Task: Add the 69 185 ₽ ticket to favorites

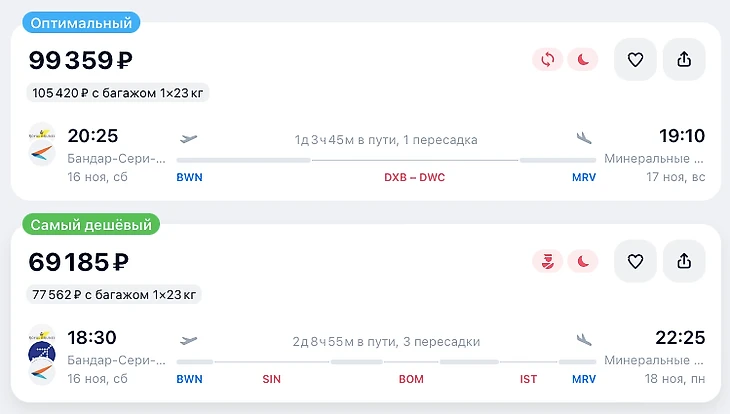Action: 635,261
